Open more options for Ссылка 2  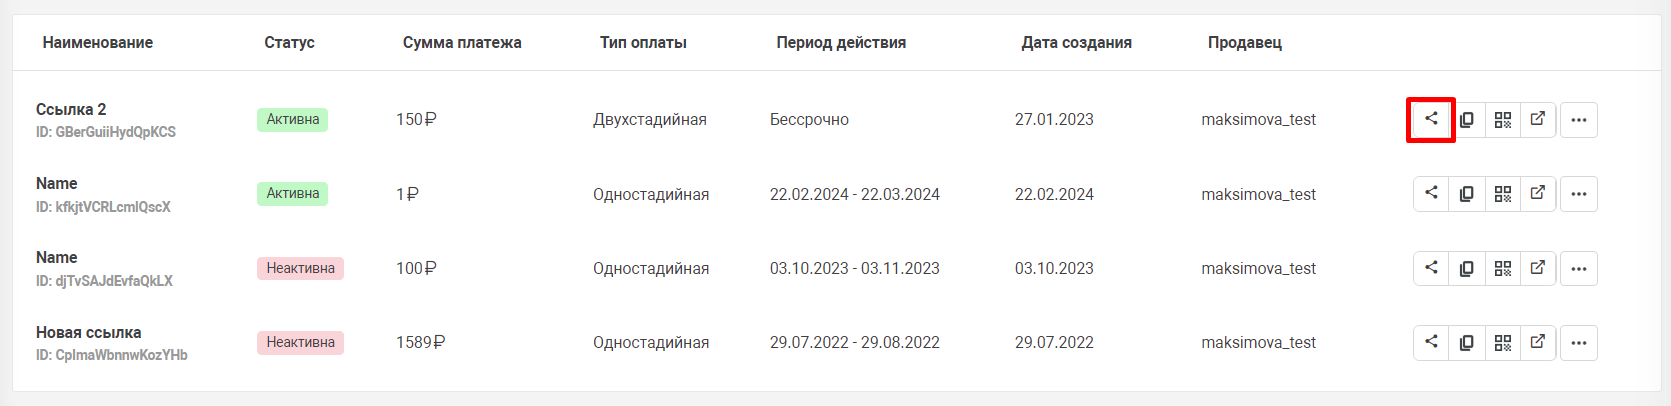(x=1579, y=119)
